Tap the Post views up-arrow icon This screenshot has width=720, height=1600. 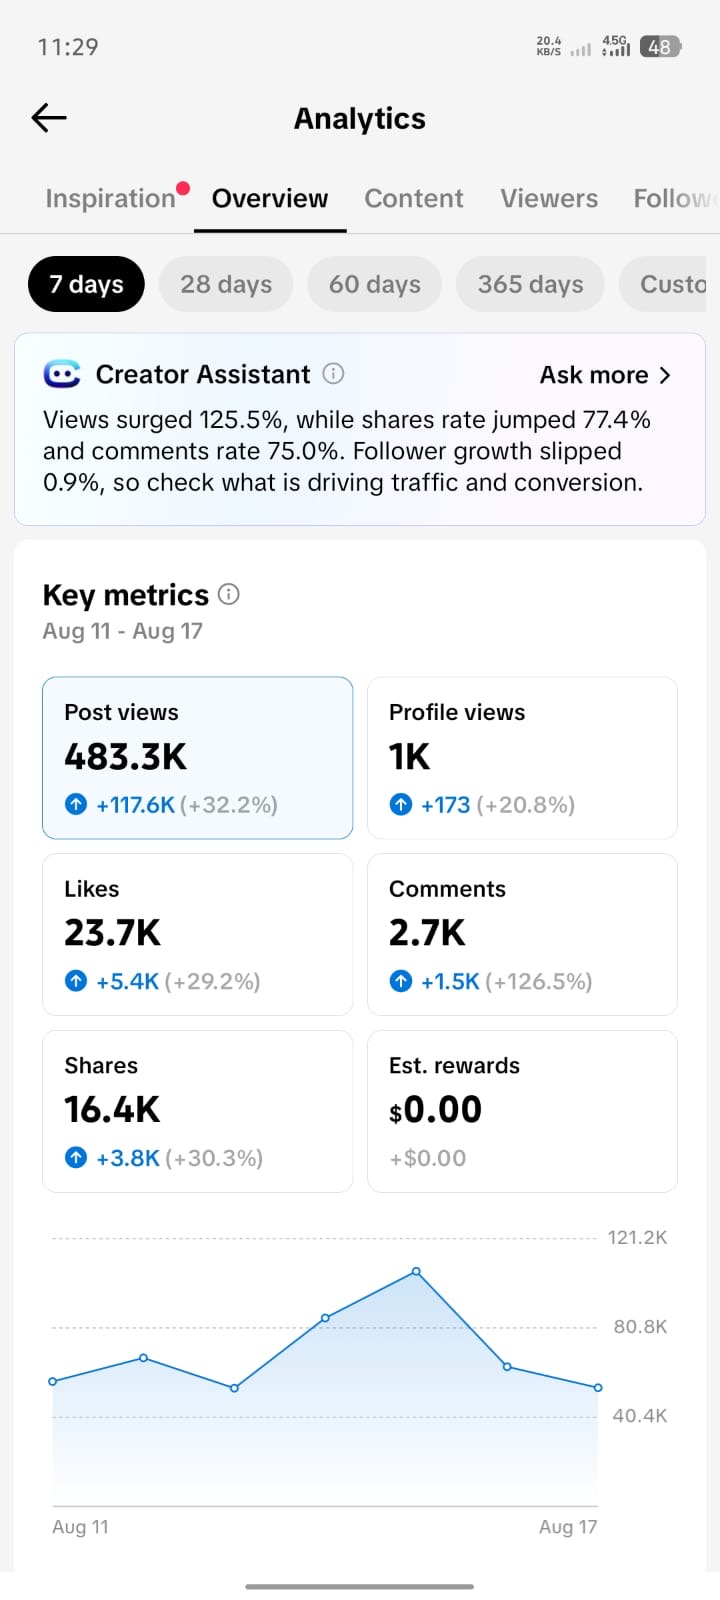click(x=76, y=804)
